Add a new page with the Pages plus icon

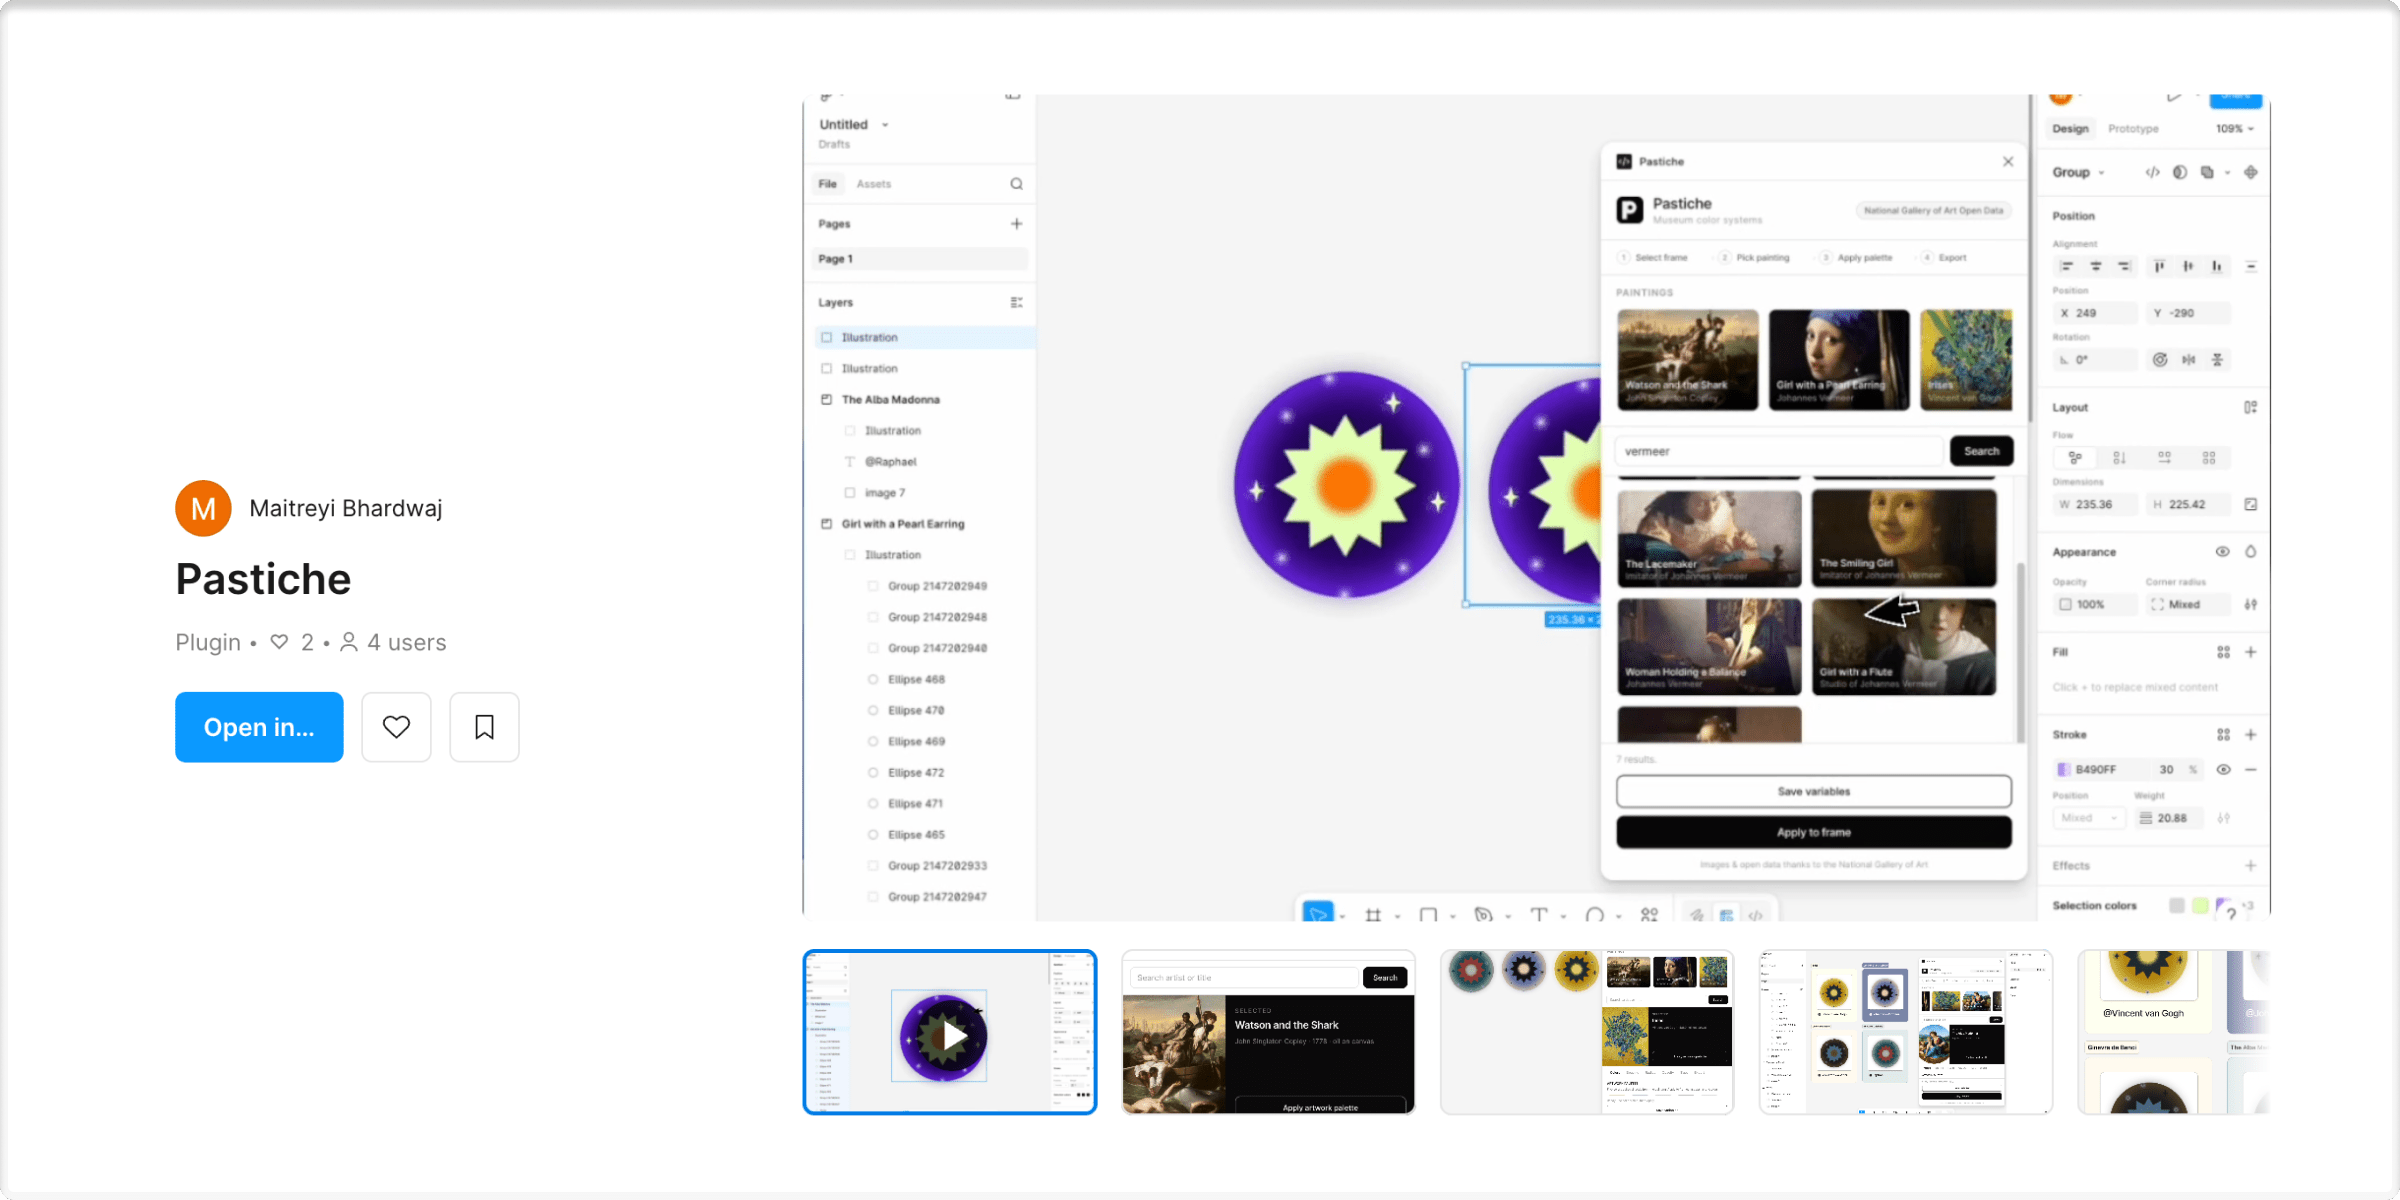1016,224
